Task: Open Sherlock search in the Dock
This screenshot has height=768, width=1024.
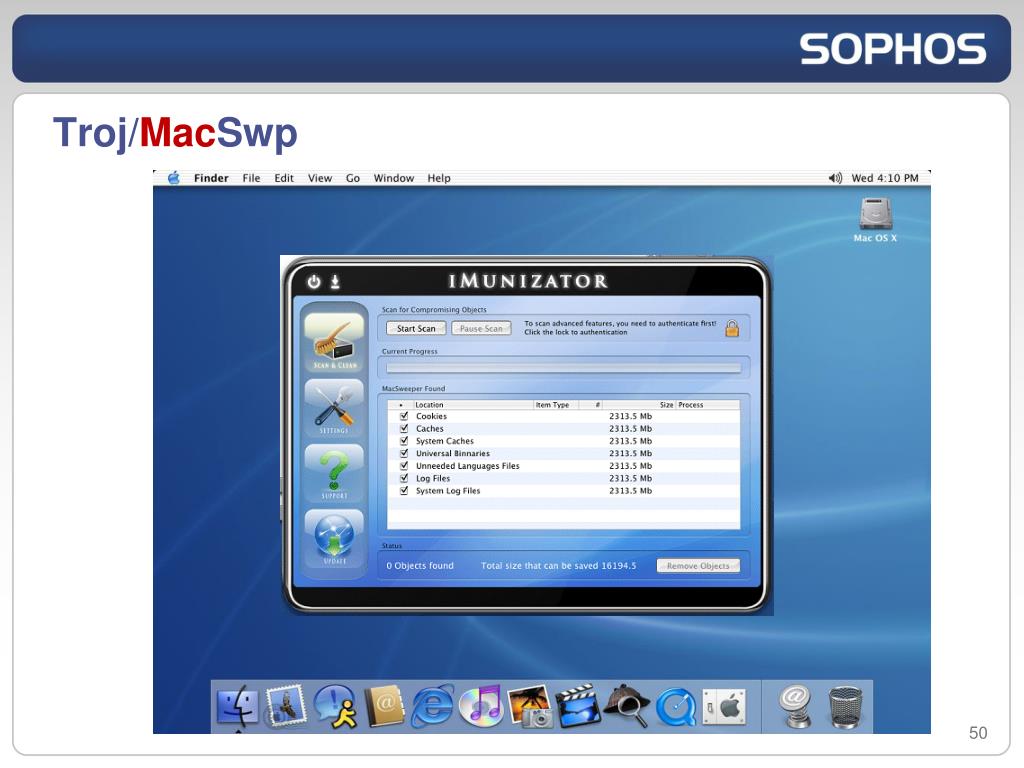Action: pyautogui.click(x=626, y=706)
